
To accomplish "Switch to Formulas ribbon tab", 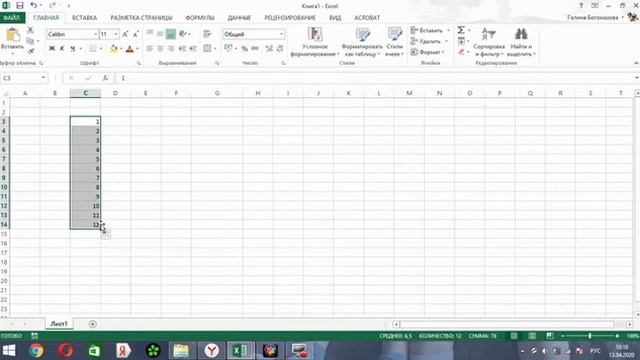I will pyautogui.click(x=200, y=18).
